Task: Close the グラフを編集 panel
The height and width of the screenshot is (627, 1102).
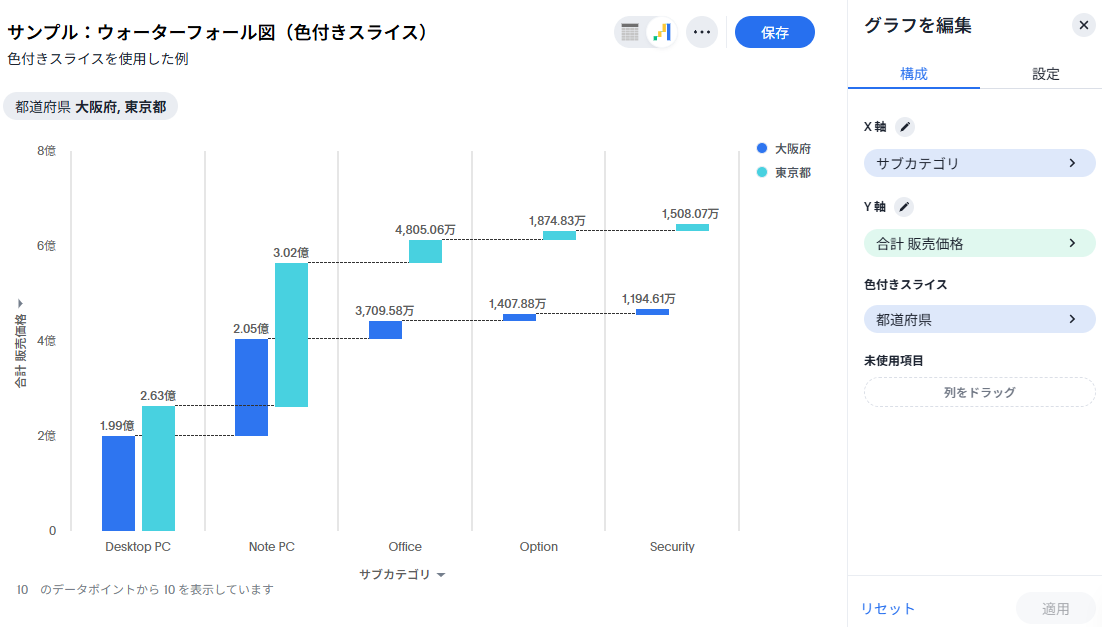Action: [1084, 26]
